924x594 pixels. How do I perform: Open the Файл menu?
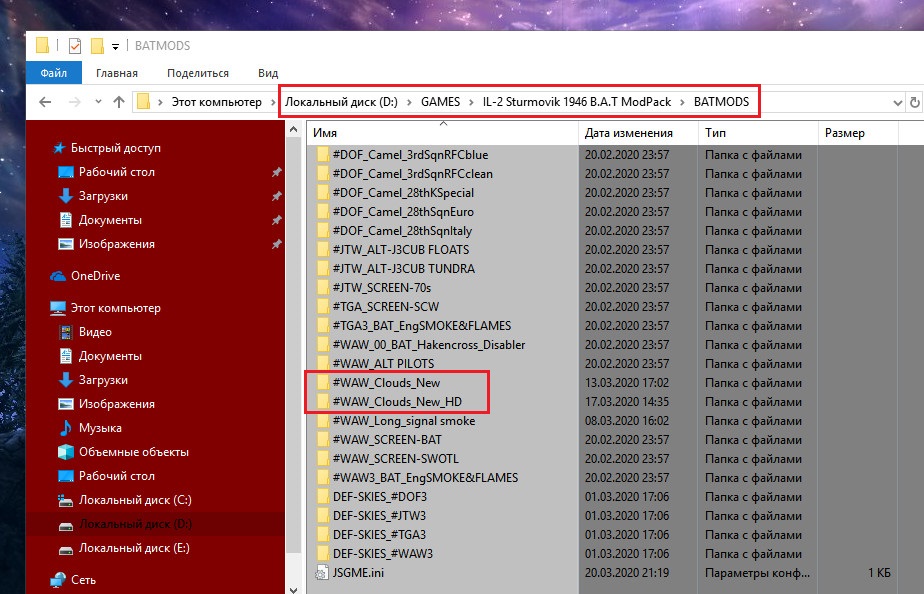(x=54, y=73)
